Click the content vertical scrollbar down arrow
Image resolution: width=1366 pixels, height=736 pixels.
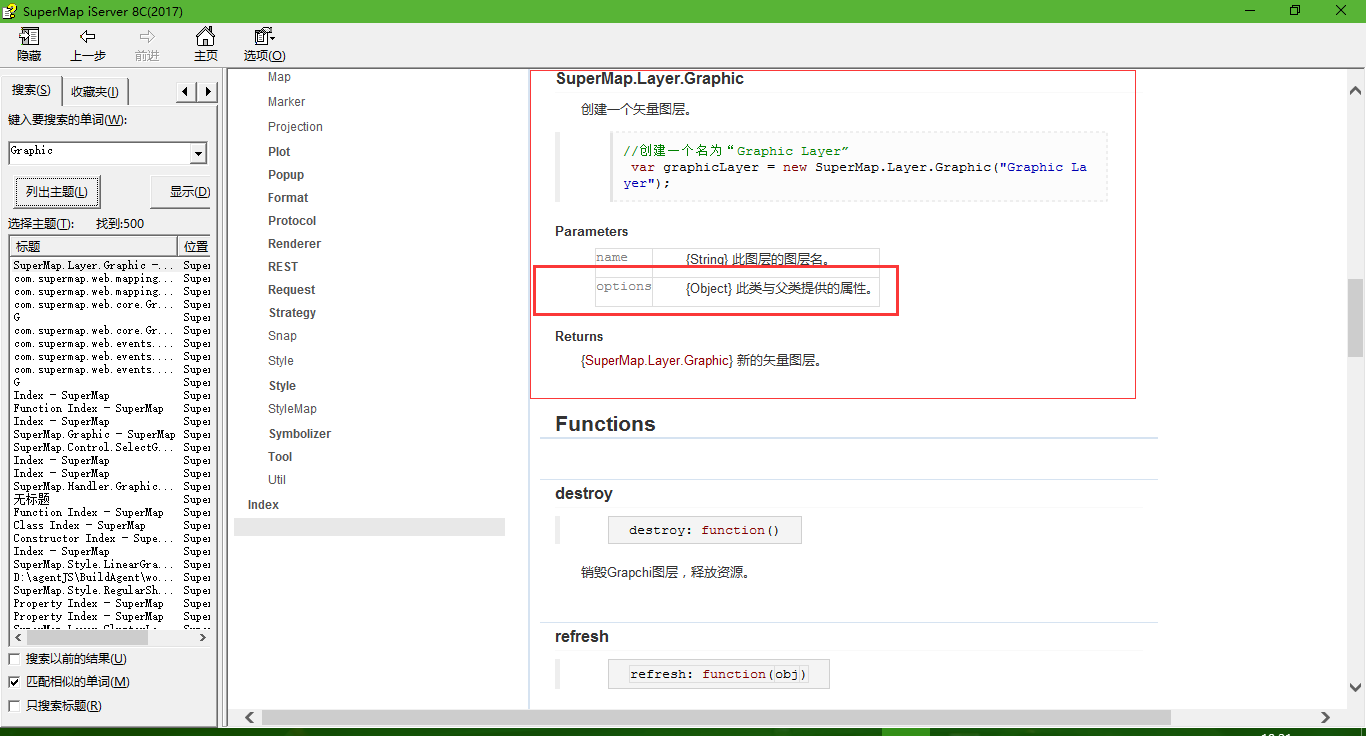(x=1356, y=688)
